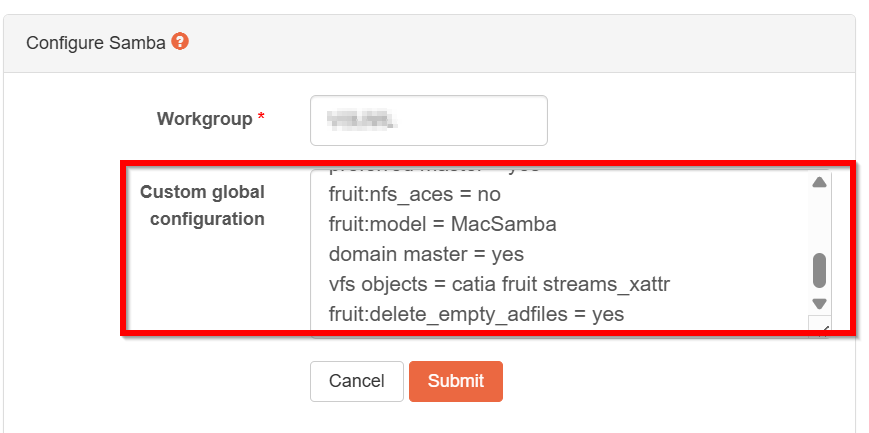Click the help icon beside Configure Samba
The image size is (869, 433).
pos(180,42)
